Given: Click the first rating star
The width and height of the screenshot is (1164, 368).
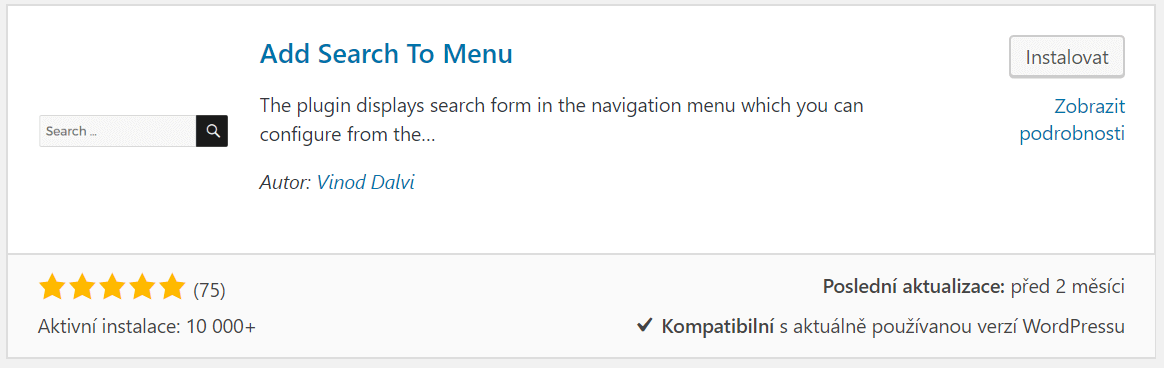Looking at the screenshot, I should coord(52,286).
